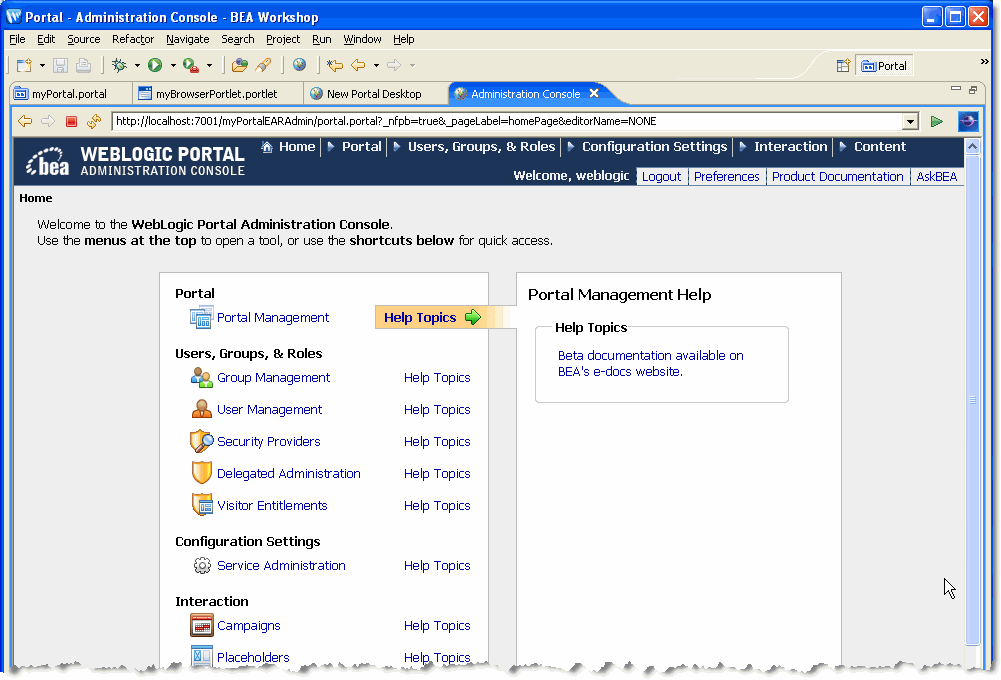Viewport: 1001px width, 680px height.
Task: Click into the URL address field
Action: [508, 121]
